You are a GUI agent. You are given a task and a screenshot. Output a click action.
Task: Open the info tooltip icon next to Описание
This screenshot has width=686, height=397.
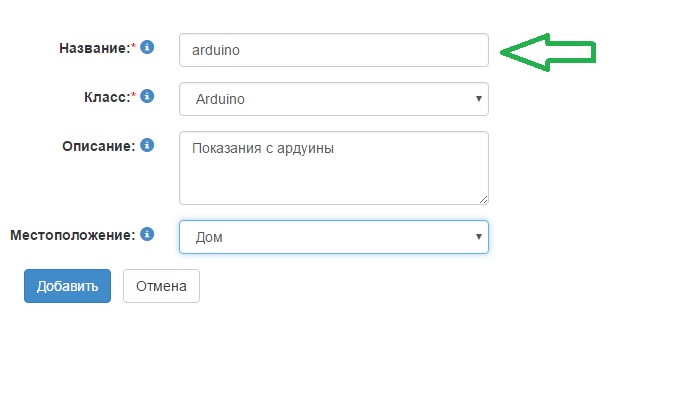pos(147,145)
